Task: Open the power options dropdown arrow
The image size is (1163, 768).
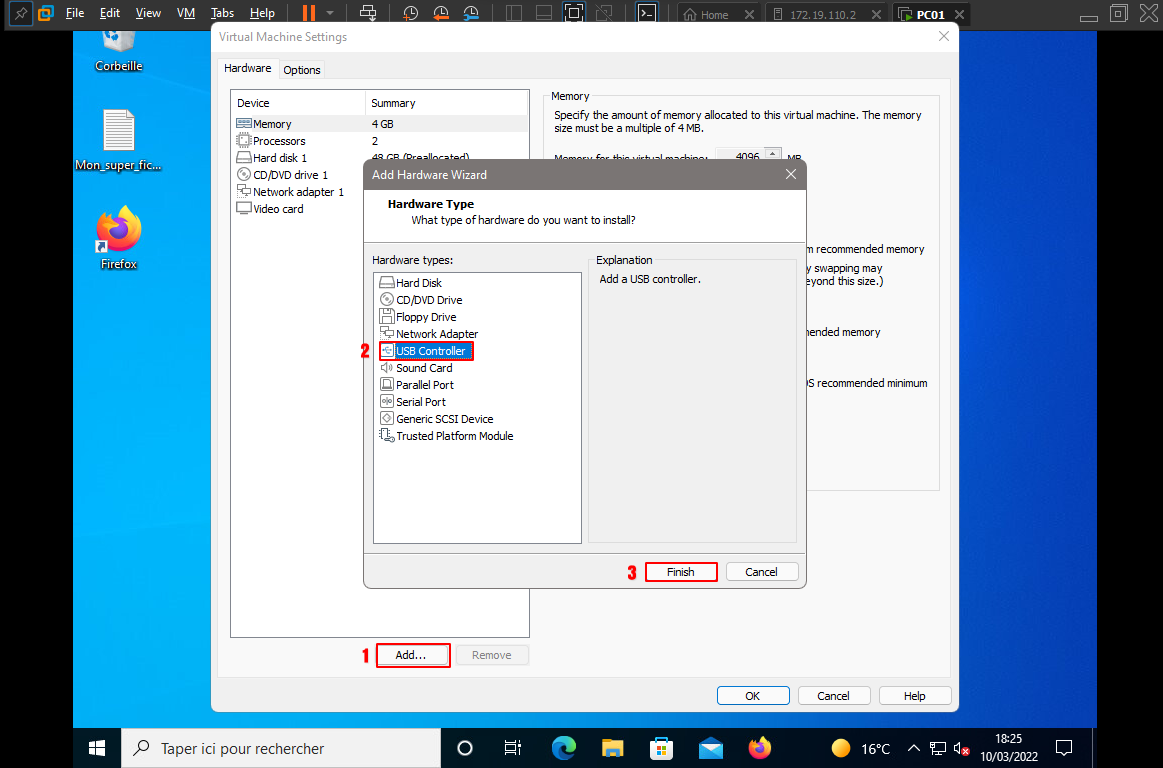Action: (x=330, y=14)
